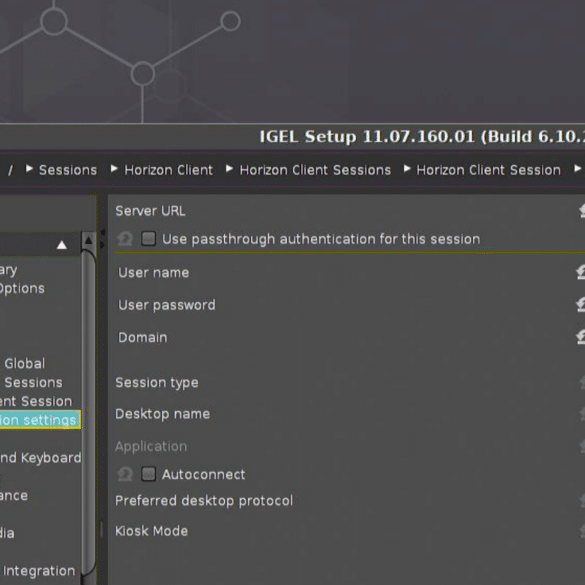Viewport: 585px width, 585px height.
Task: Click the root slash in breadcrumb
Action: click(x=10, y=171)
